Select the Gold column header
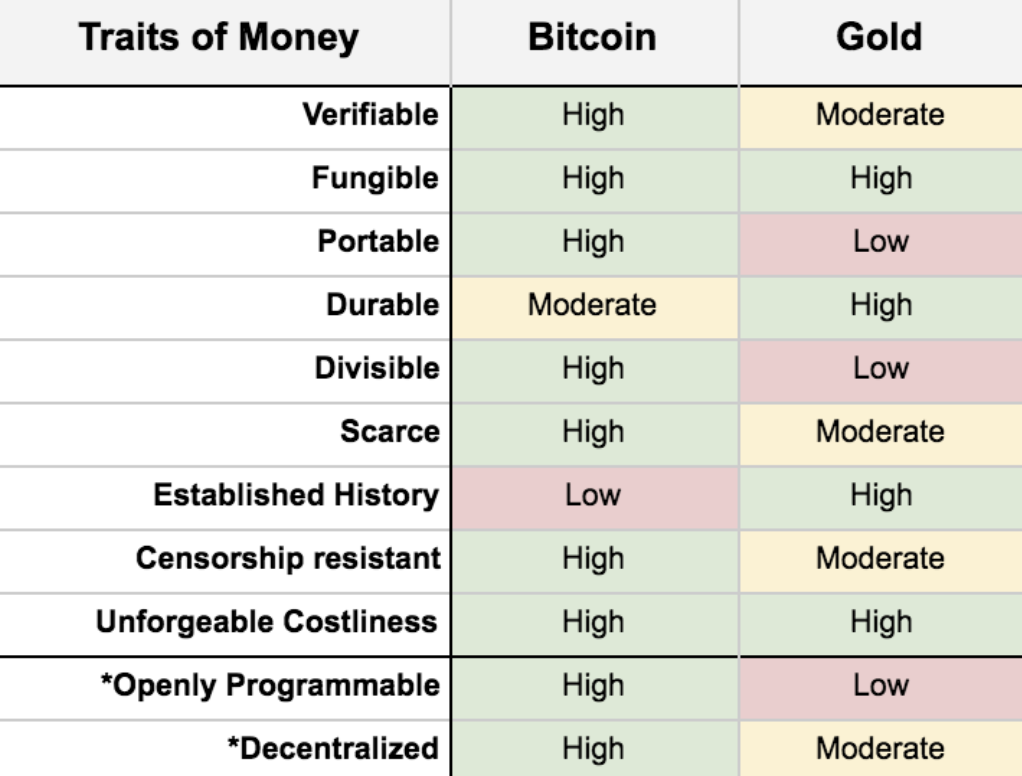The width and height of the screenshot is (1022, 776). click(881, 40)
